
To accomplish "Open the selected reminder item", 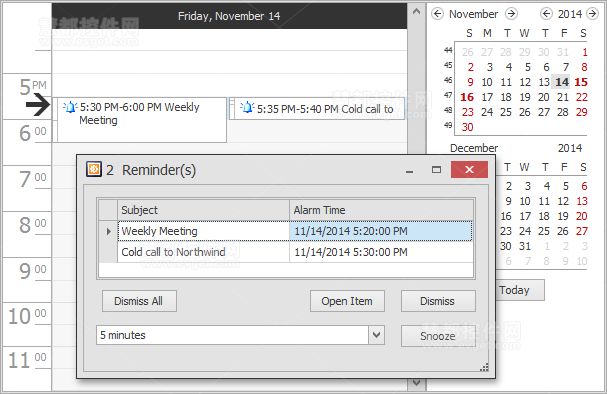I will [347, 301].
